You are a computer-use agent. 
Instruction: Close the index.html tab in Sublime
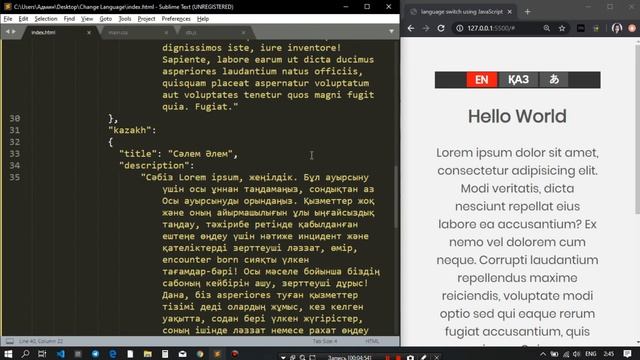tap(89, 32)
